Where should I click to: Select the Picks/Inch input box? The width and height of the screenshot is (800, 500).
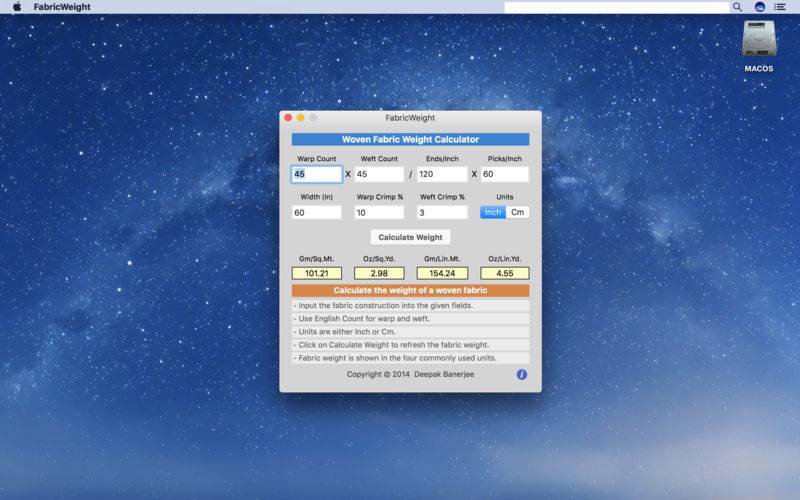tap(504, 174)
